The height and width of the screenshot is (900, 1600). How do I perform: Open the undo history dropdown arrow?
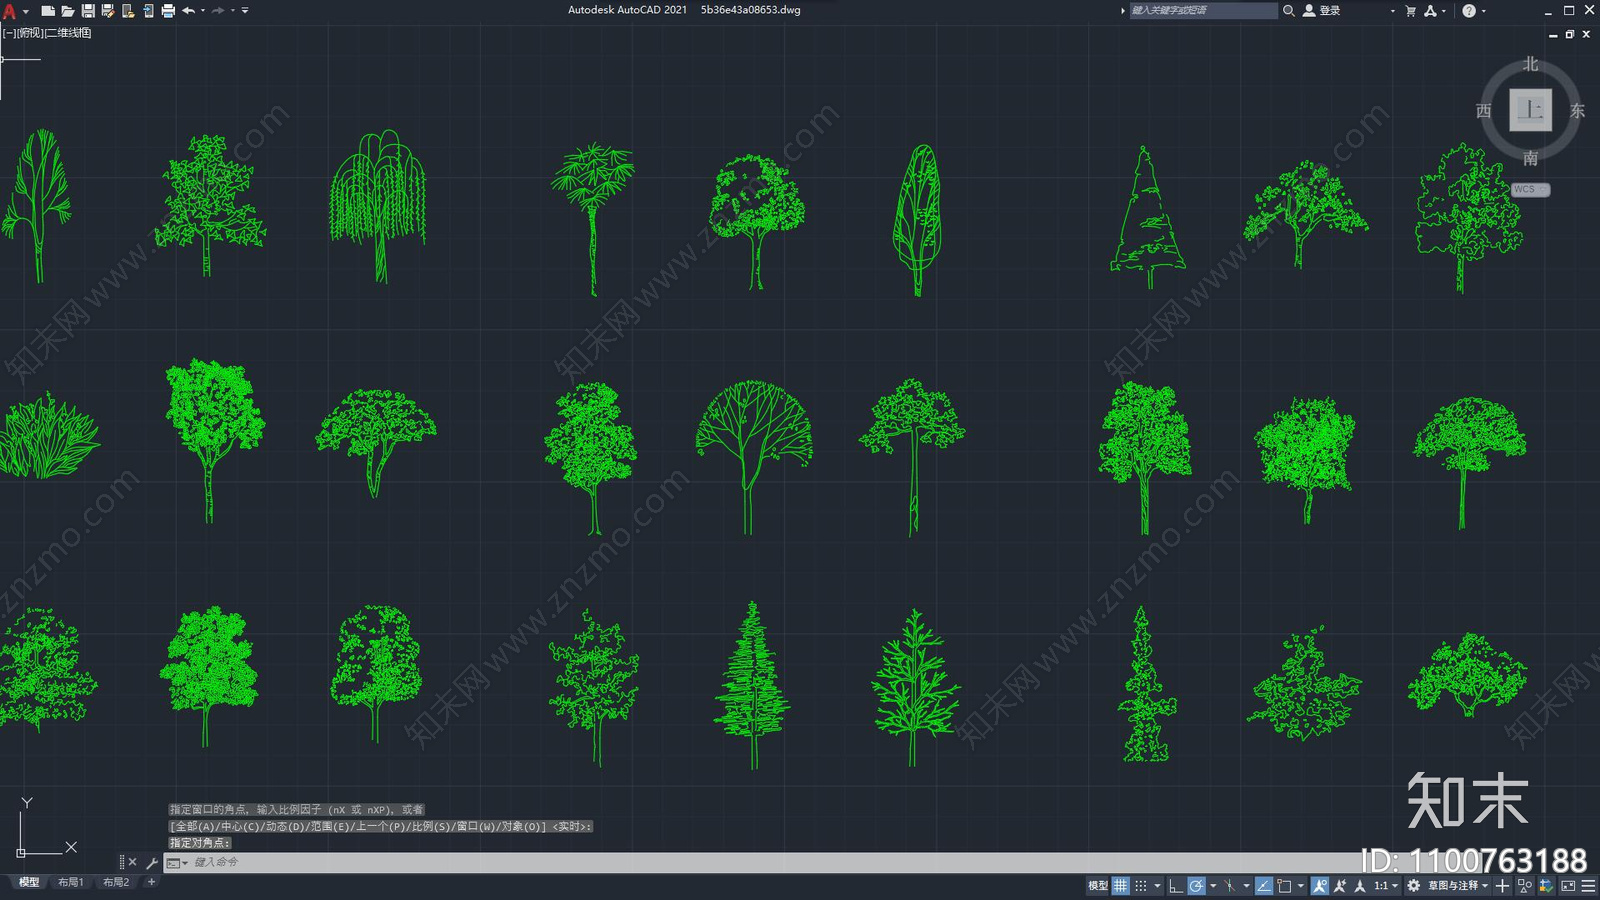click(203, 11)
